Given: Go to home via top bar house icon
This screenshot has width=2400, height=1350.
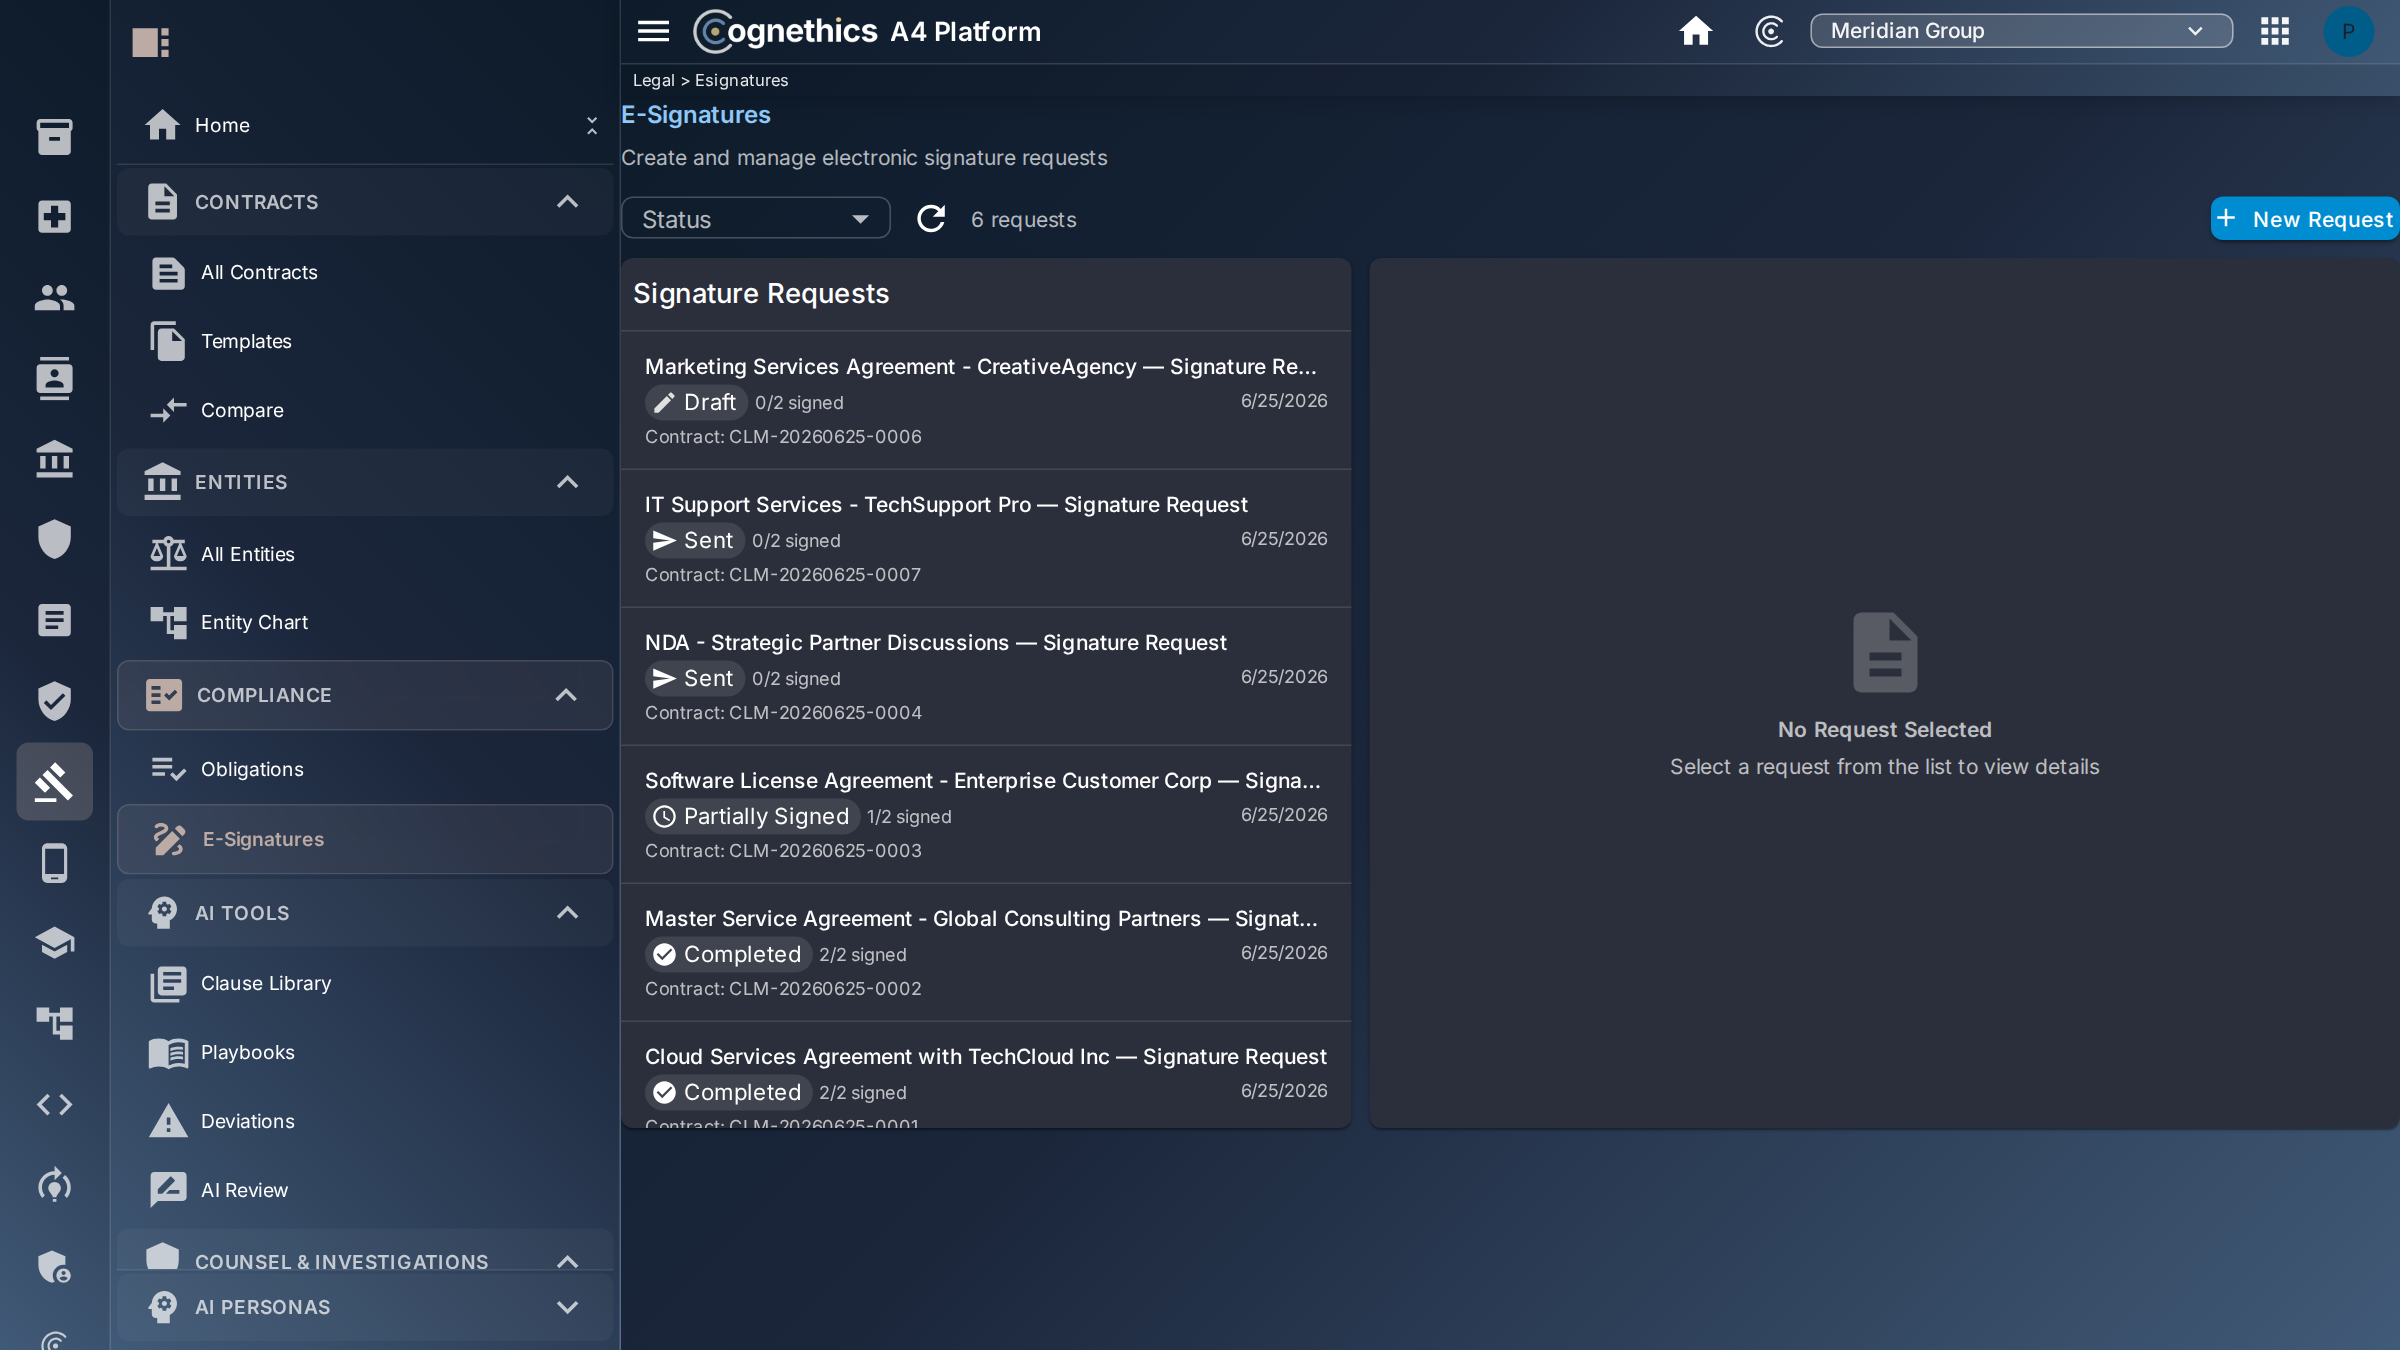Looking at the screenshot, I should 1695,31.
